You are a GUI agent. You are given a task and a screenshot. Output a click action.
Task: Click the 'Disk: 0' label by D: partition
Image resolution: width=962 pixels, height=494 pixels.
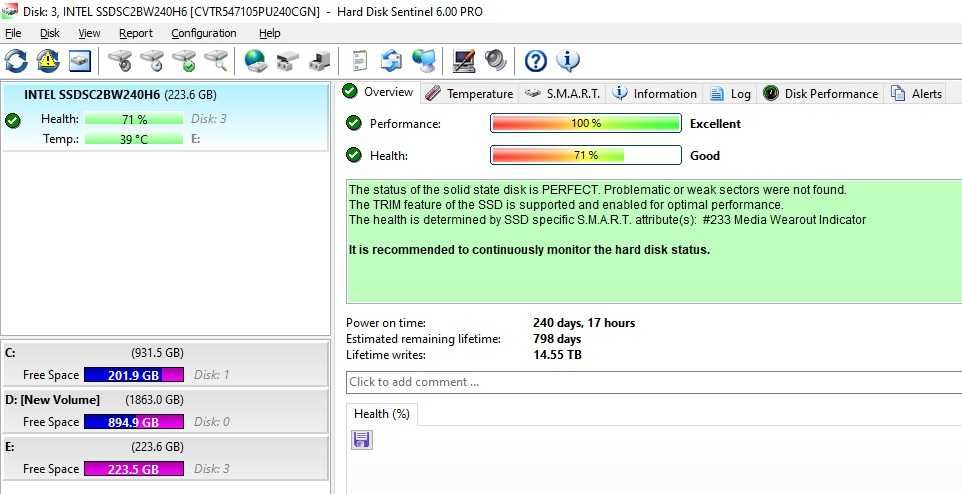(x=212, y=422)
